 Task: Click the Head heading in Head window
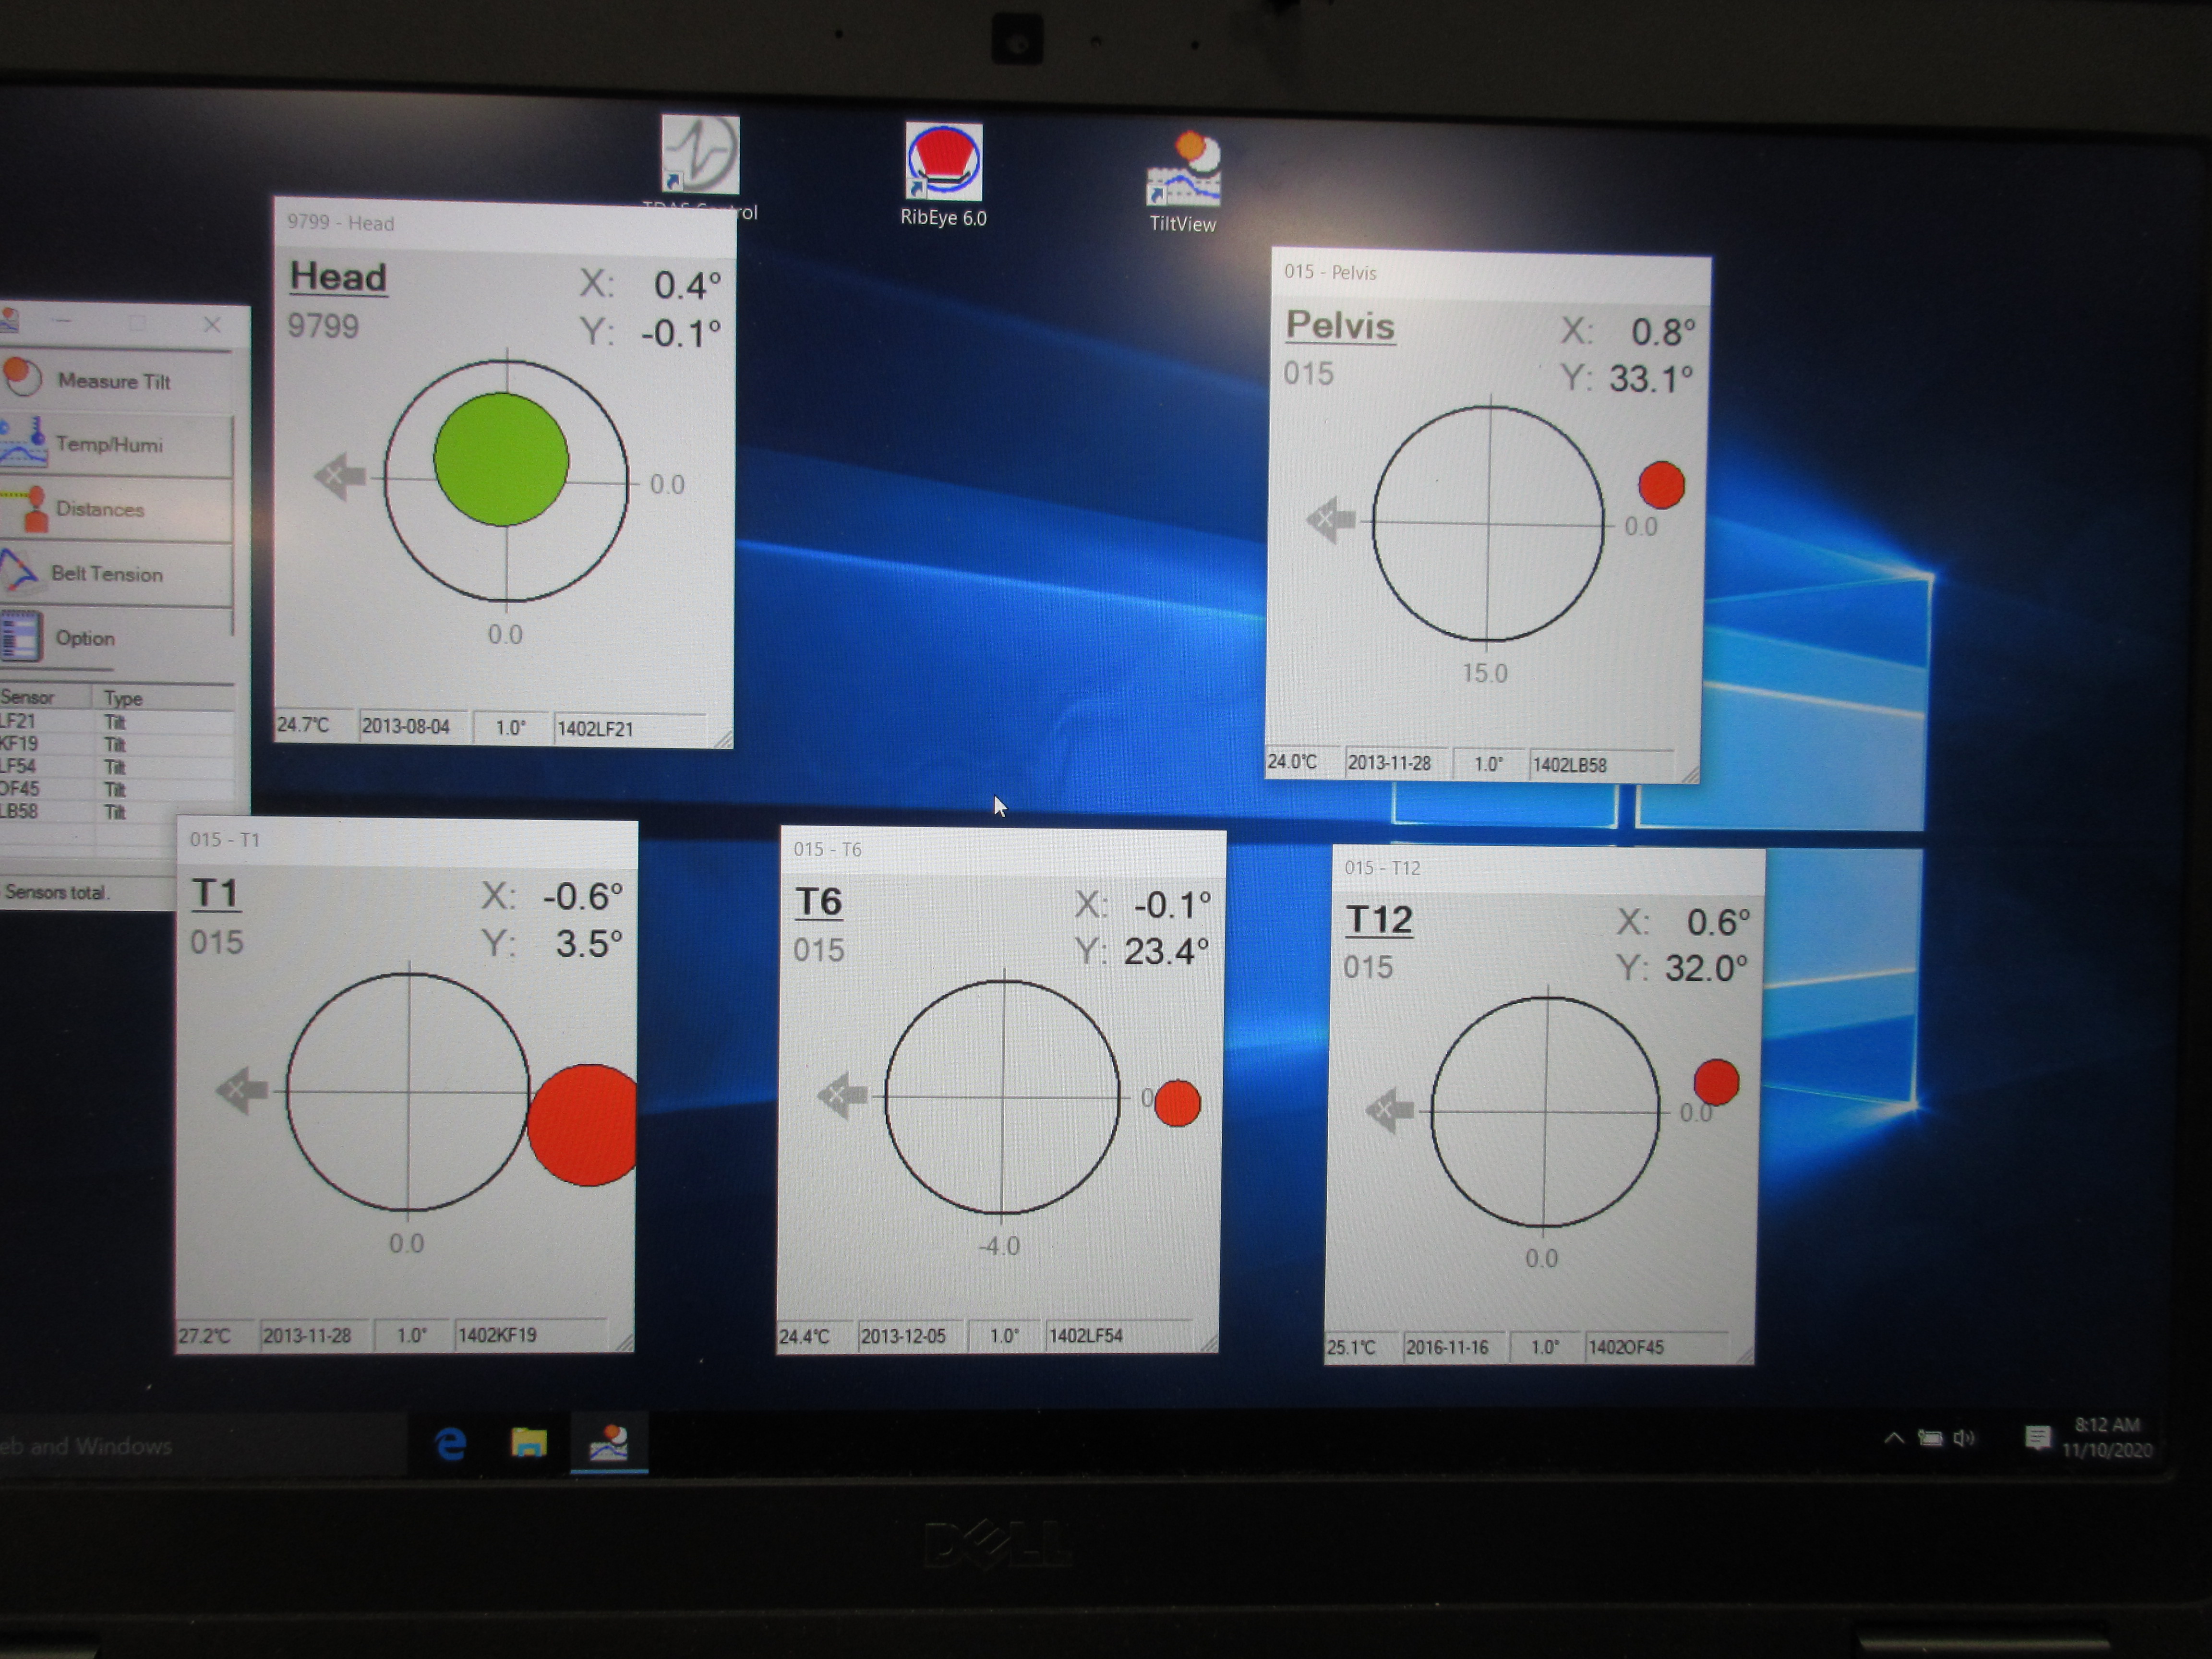[338, 277]
